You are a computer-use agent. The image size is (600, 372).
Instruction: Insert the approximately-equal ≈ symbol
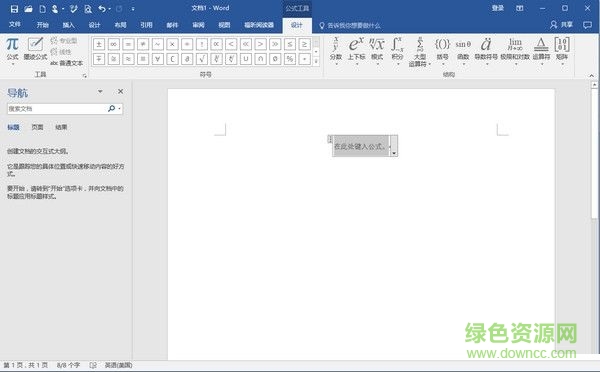click(x=128, y=59)
